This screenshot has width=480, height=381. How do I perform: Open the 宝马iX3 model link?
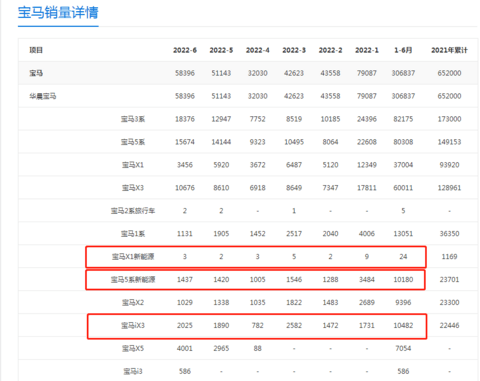tap(133, 326)
